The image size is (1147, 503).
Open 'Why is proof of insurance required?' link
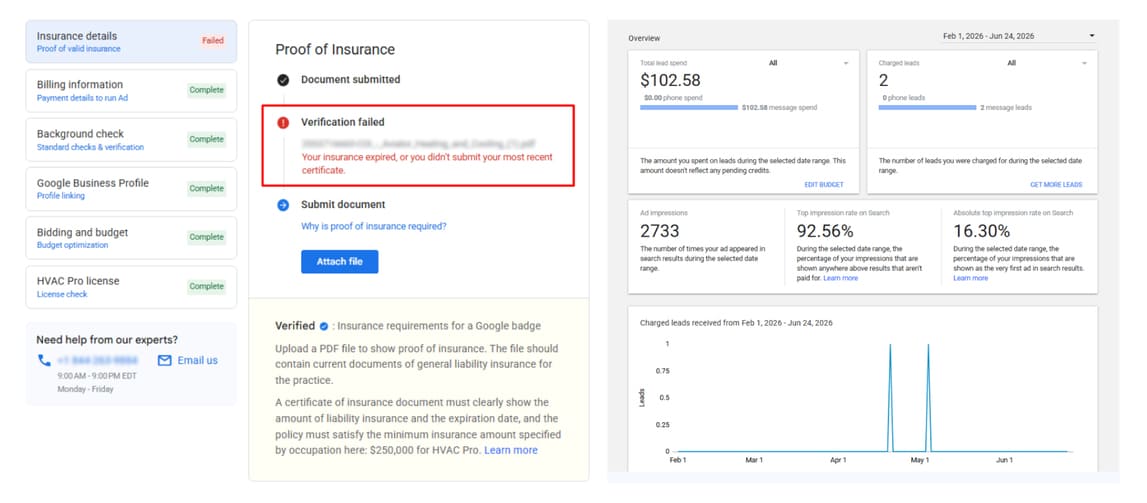click(374, 227)
